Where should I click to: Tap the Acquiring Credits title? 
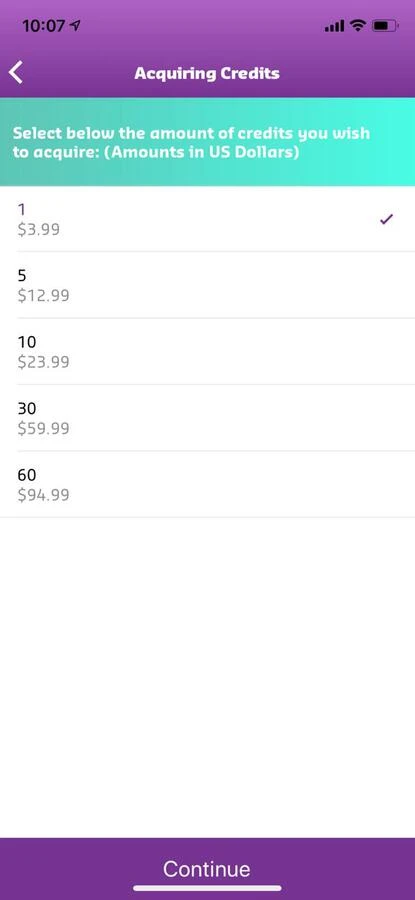tap(207, 73)
